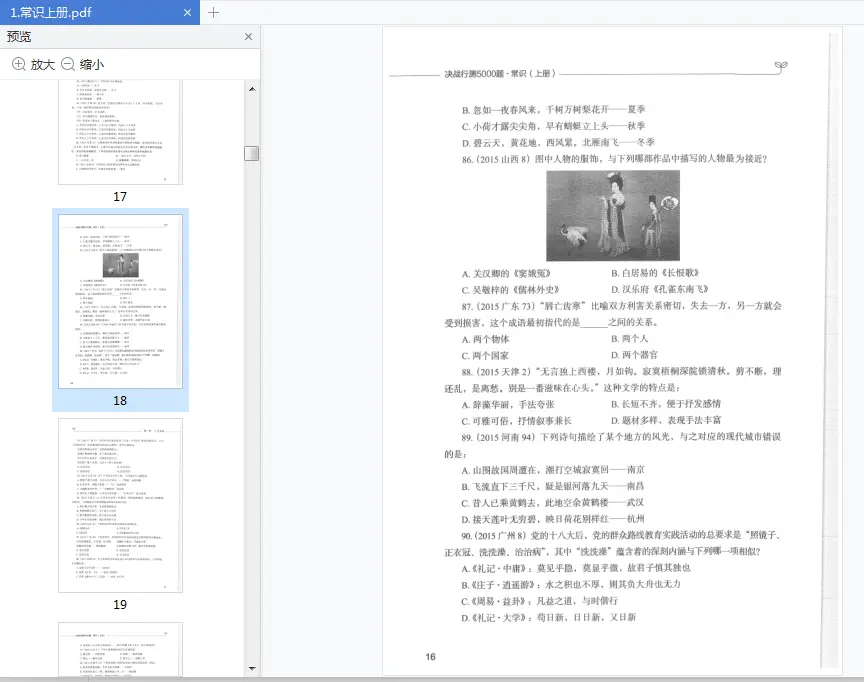Close the 预览 preview panel

point(249,36)
